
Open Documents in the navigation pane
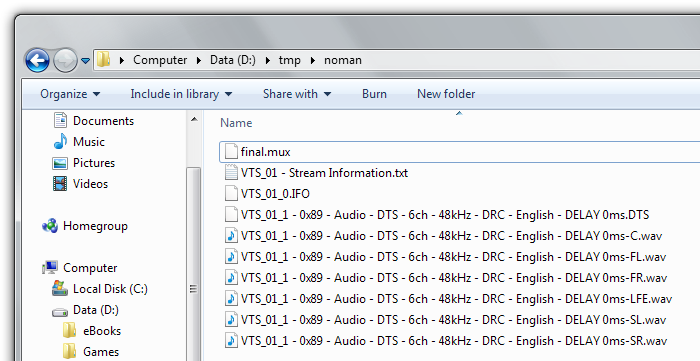pyautogui.click(x=103, y=121)
